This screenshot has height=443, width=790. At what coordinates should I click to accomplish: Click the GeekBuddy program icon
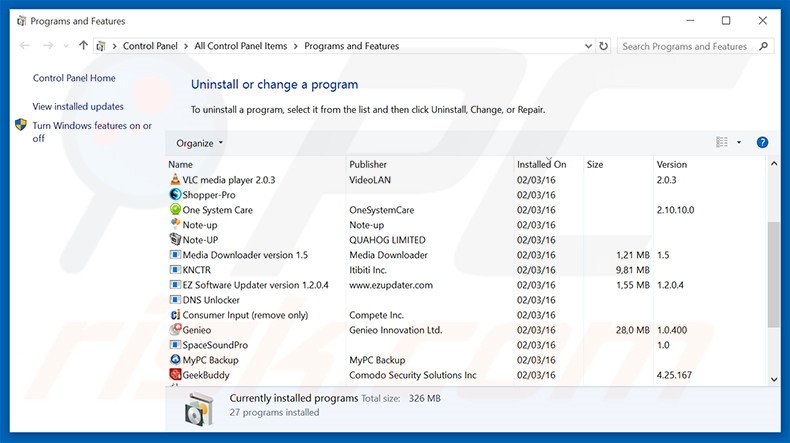[175, 374]
